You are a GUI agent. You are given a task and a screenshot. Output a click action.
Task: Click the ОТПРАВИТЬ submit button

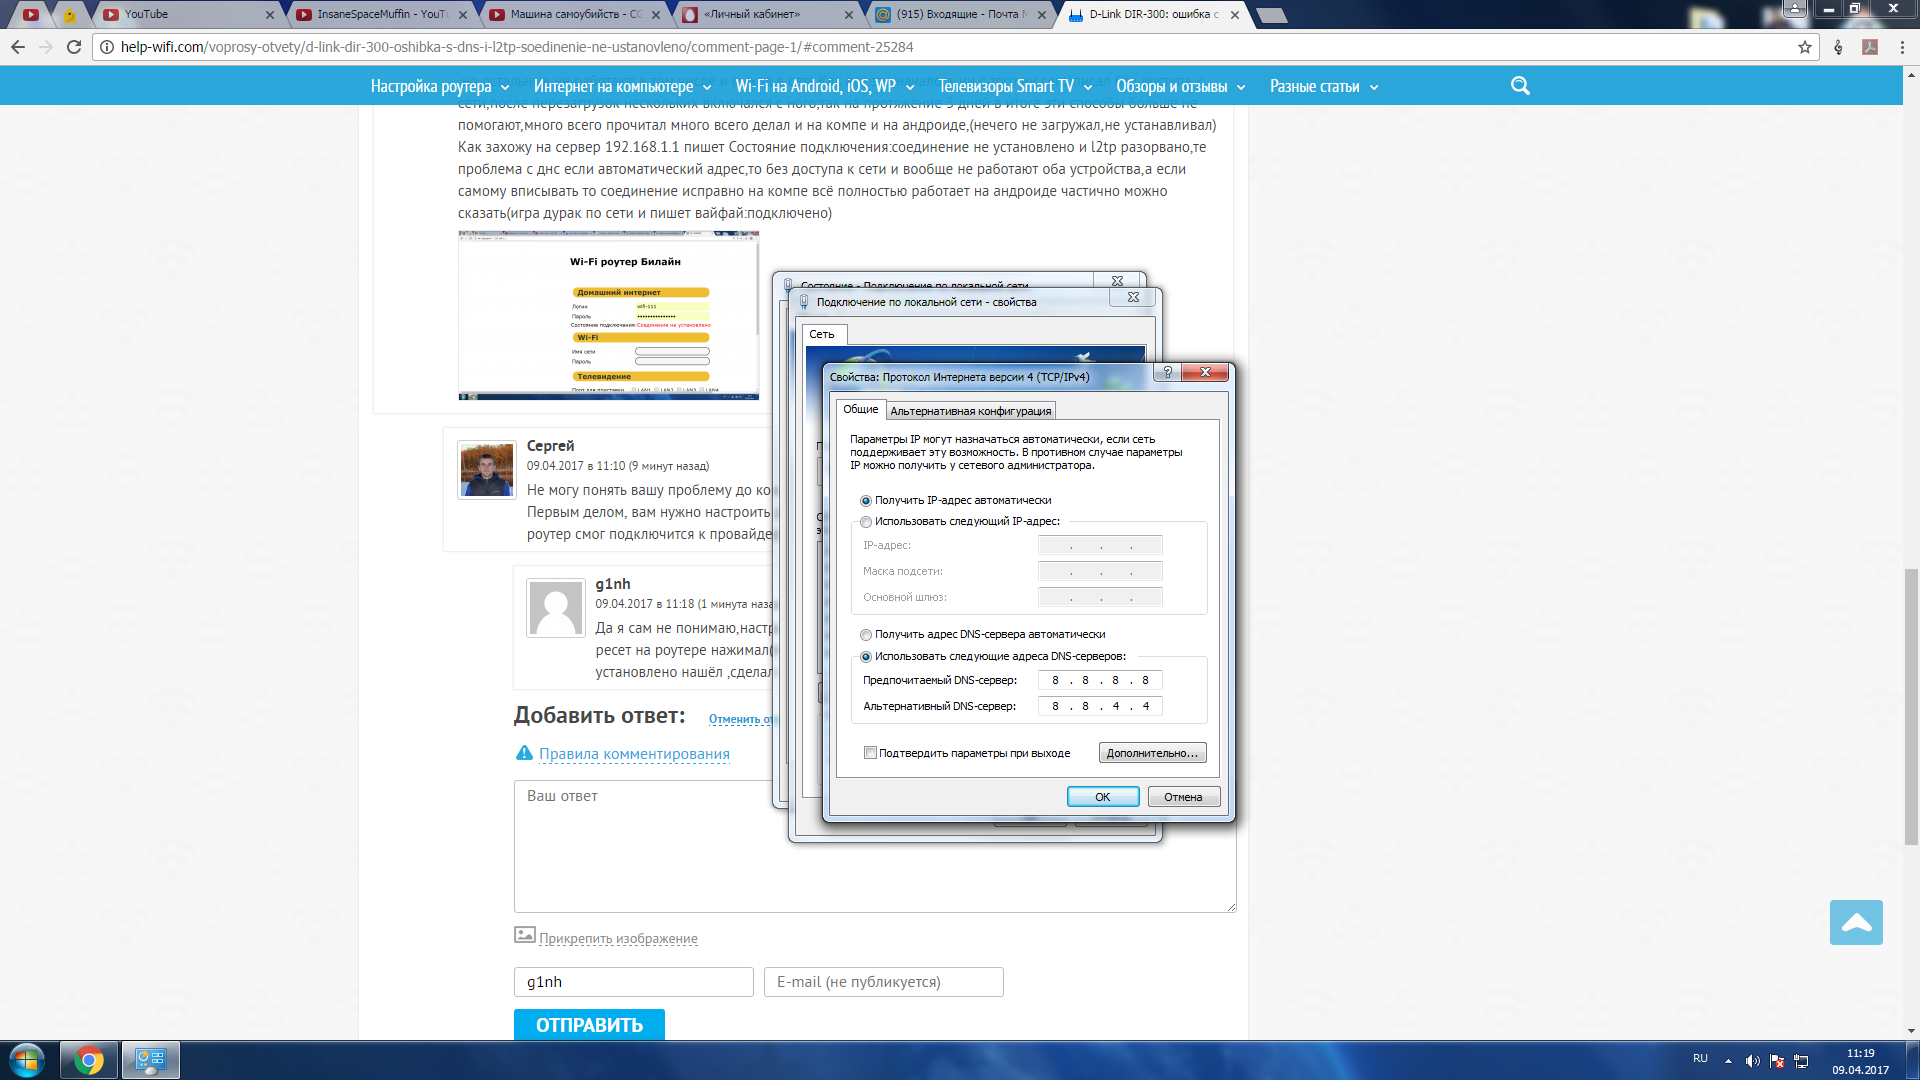click(589, 1025)
